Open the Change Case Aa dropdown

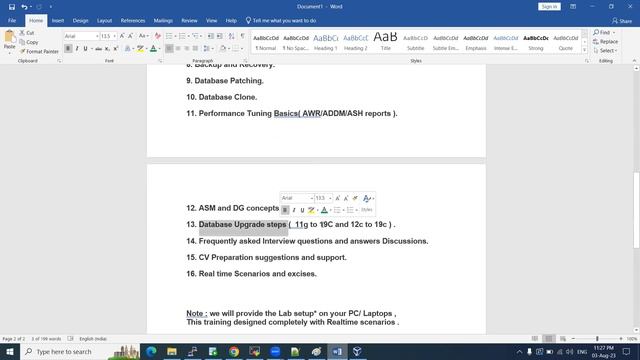point(144,36)
